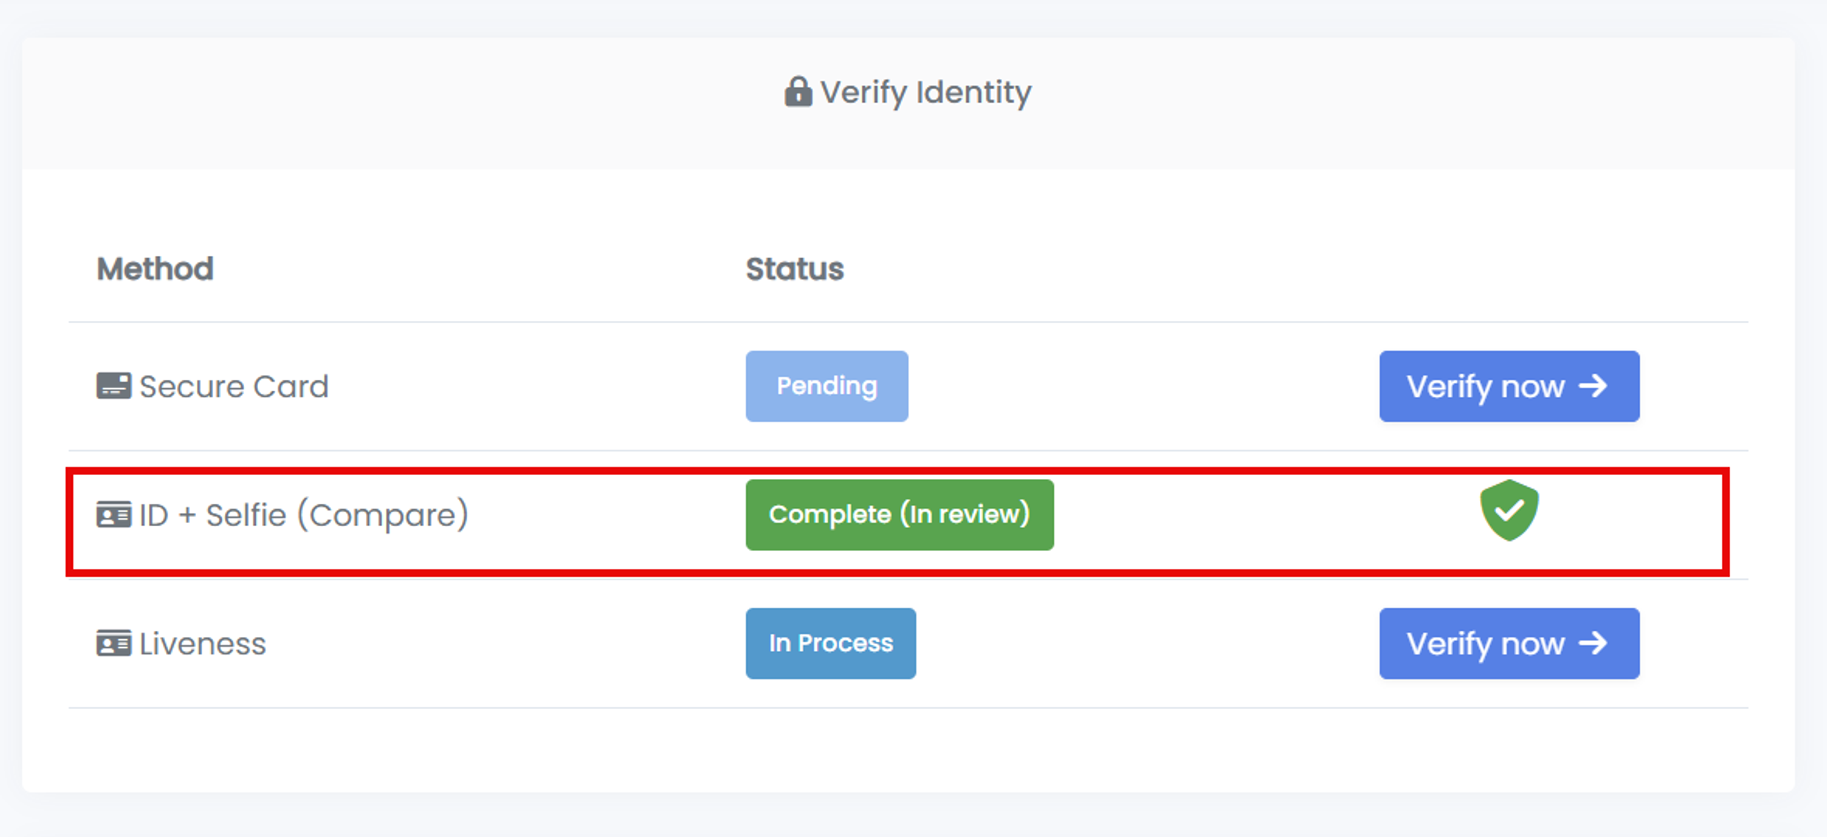Click the Method column header

tap(155, 269)
